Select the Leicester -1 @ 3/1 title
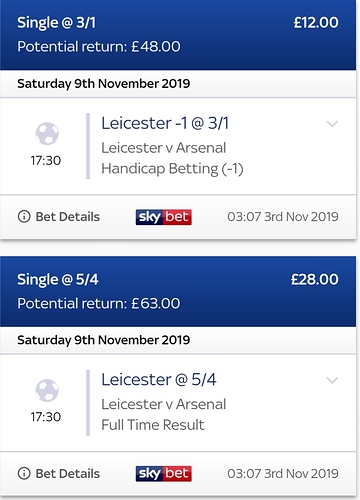The width and height of the screenshot is (360, 500). [165, 123]
